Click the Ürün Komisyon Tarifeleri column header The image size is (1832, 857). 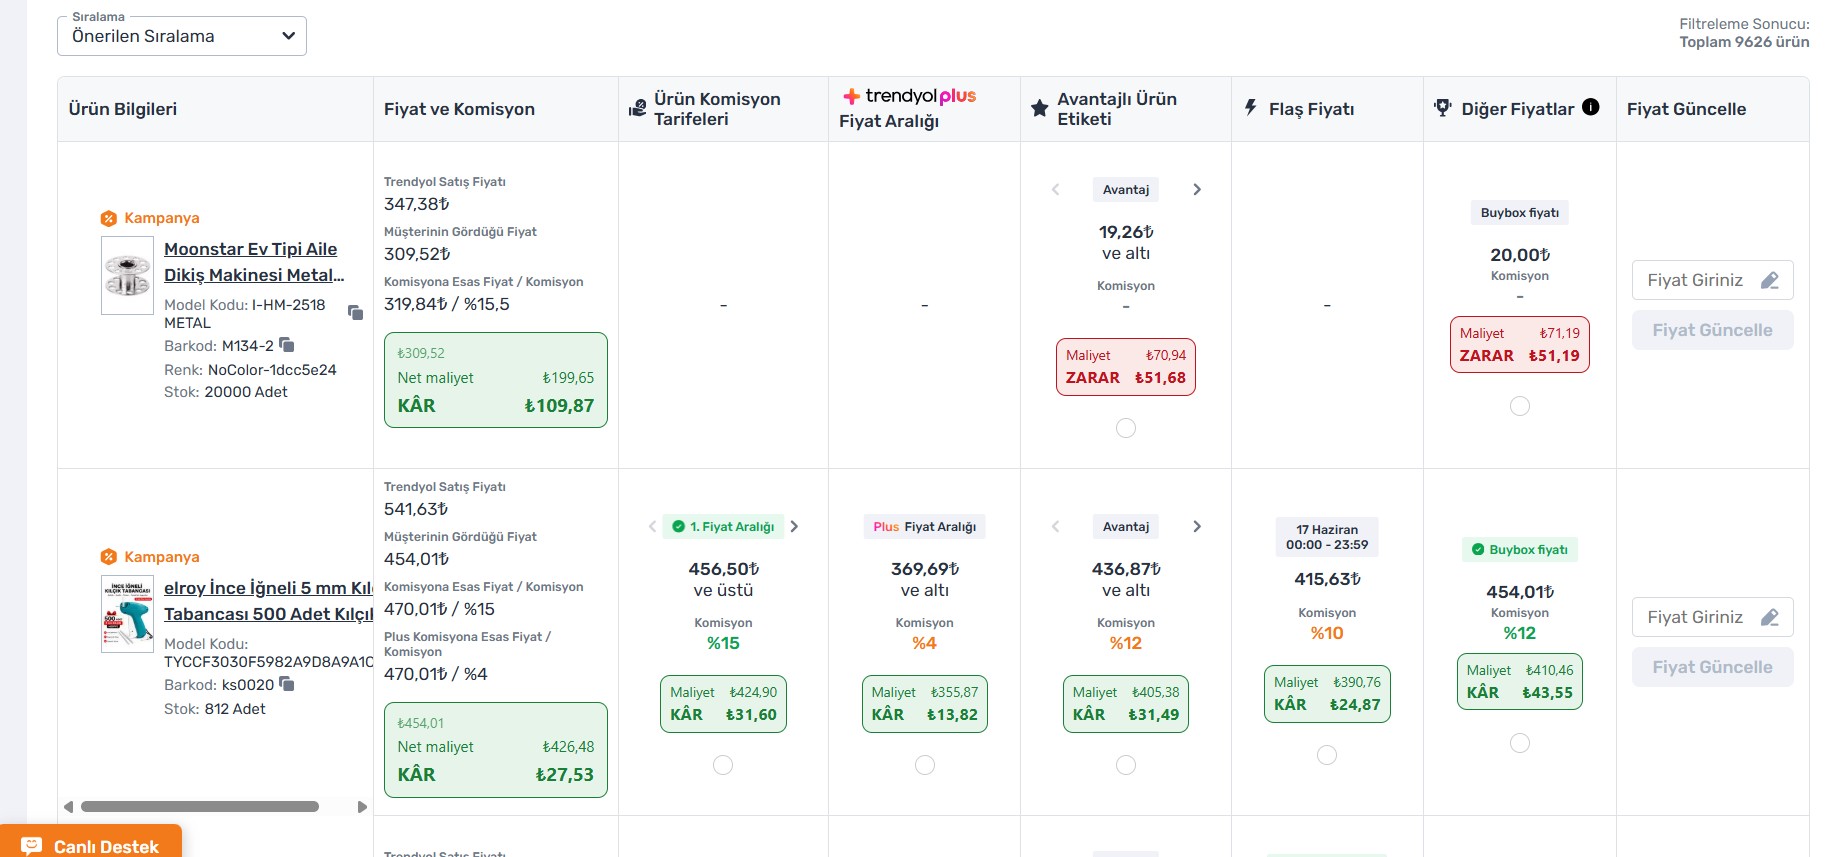pyautogui.click(x=717, y=109)
